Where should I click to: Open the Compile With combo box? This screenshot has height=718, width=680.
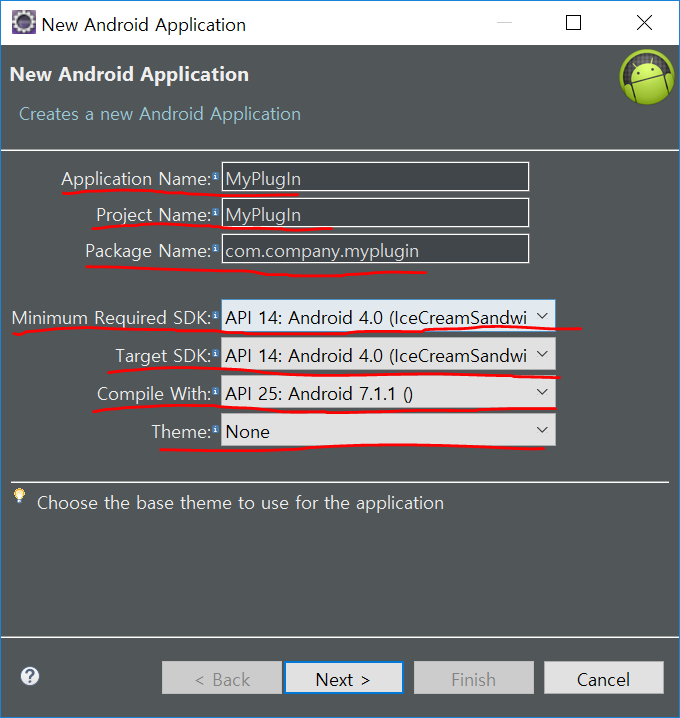tap(388, 392)
